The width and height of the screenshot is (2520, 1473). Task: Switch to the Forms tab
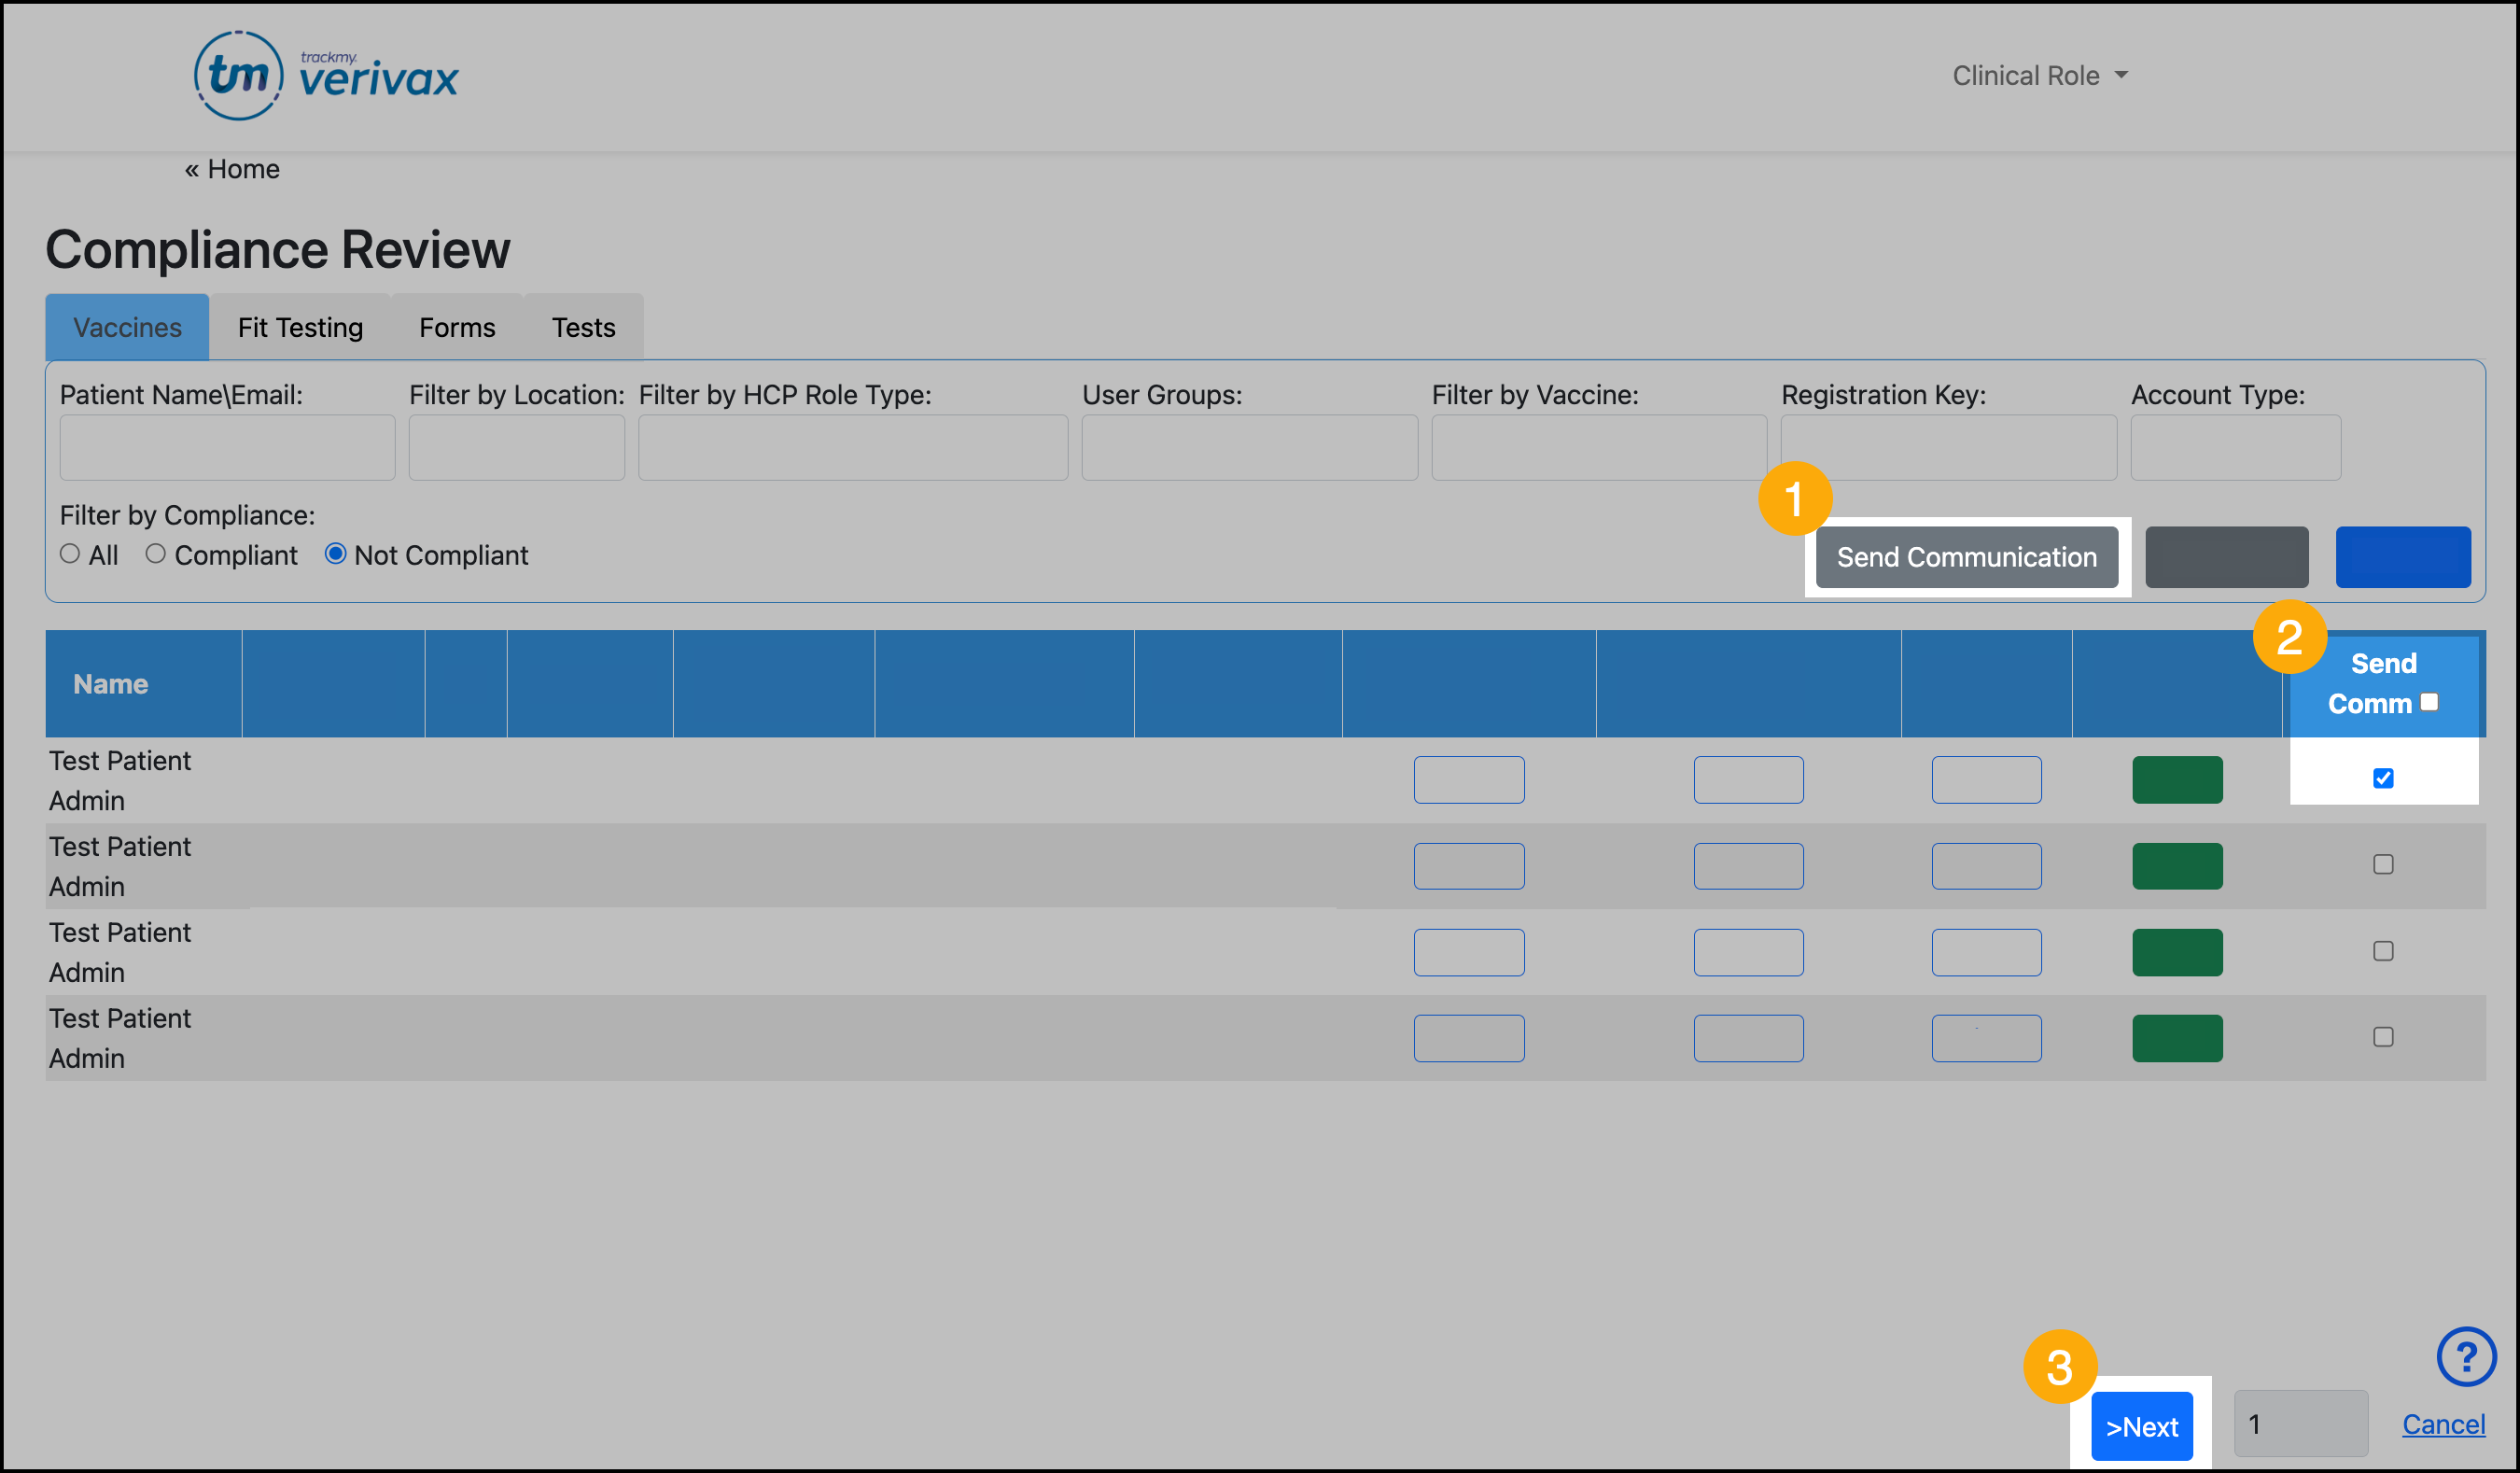click(x=457, y=328)
